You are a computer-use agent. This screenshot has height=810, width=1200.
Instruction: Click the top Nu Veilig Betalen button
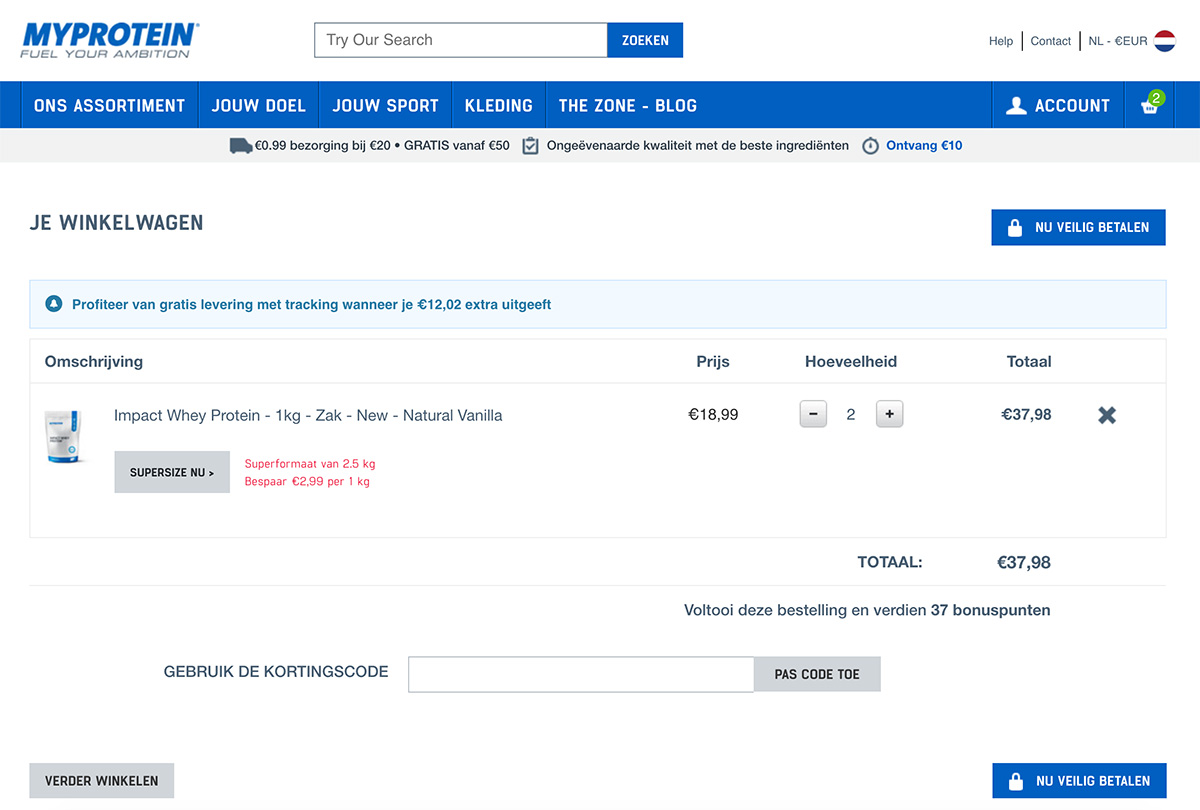tap(1078, 227)
